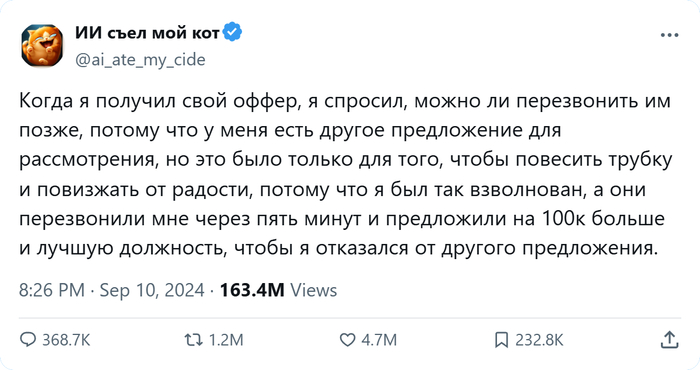Click the 368.7K replies count

[66, 341]
